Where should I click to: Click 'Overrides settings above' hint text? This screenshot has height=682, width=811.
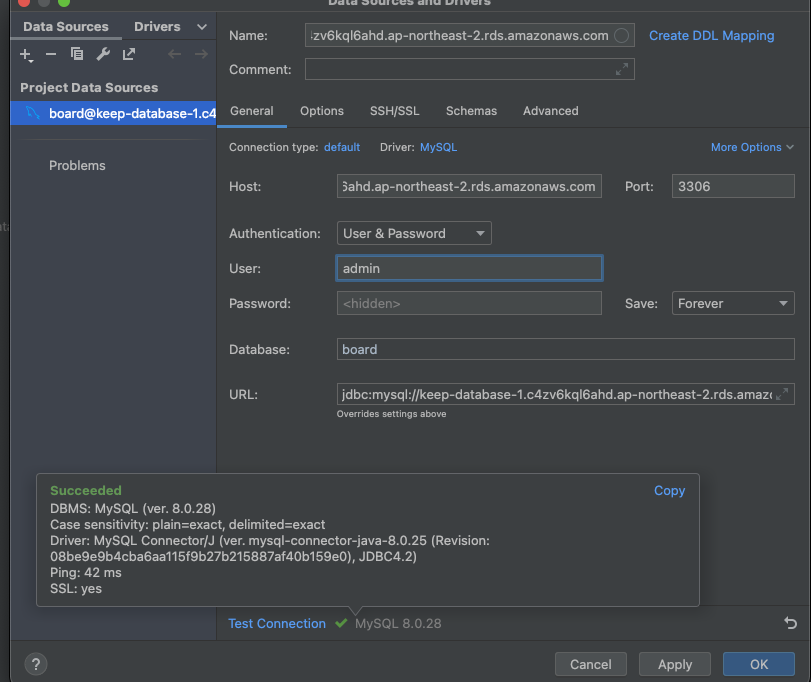392,414
